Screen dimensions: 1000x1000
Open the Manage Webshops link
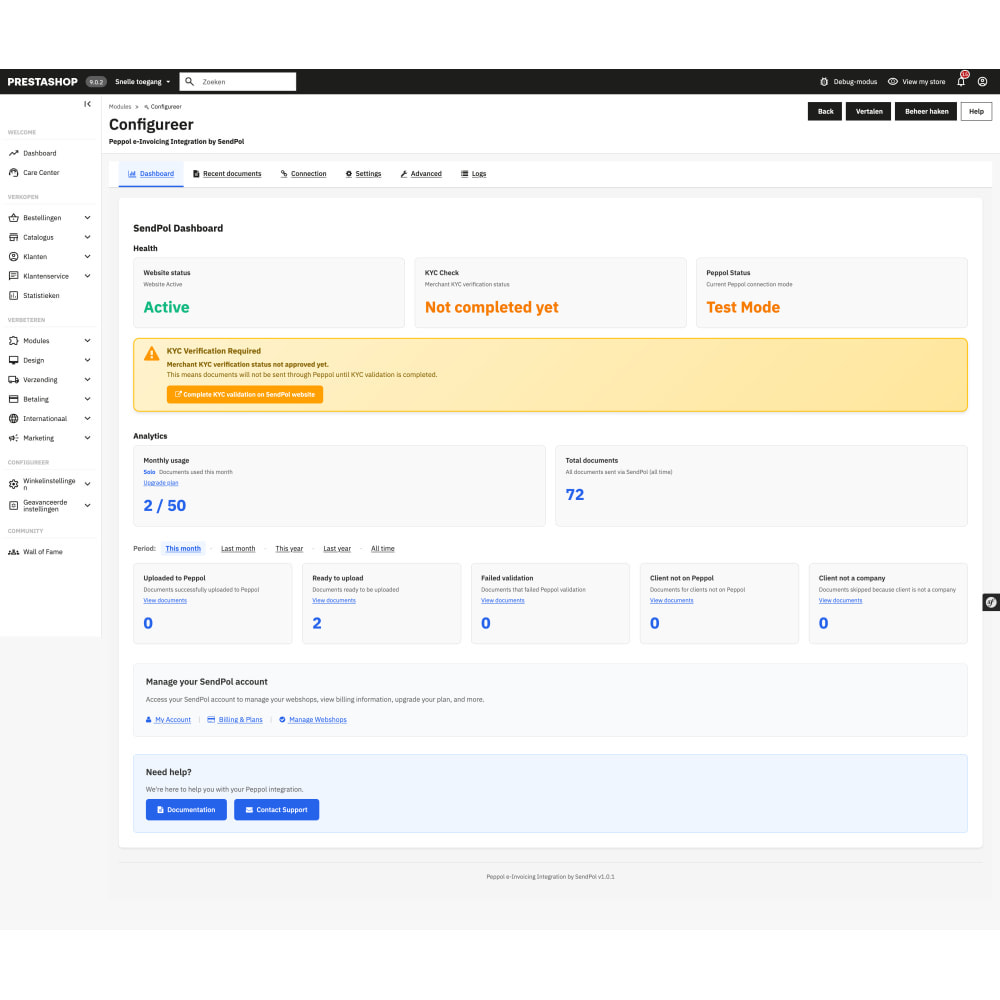click(313, 720)
